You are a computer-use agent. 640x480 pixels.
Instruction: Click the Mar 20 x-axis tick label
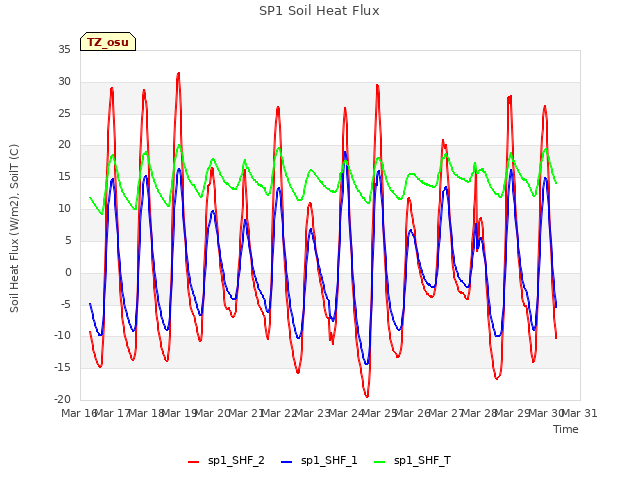coord(213,413)
